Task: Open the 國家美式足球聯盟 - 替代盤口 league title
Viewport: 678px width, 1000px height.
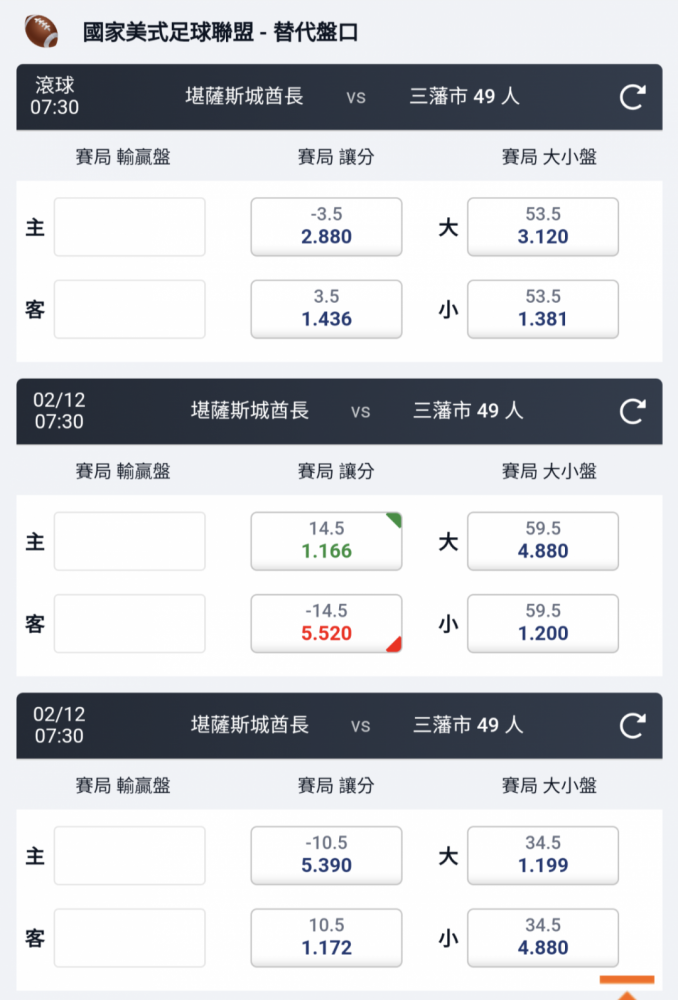Action: coord(221,32)
